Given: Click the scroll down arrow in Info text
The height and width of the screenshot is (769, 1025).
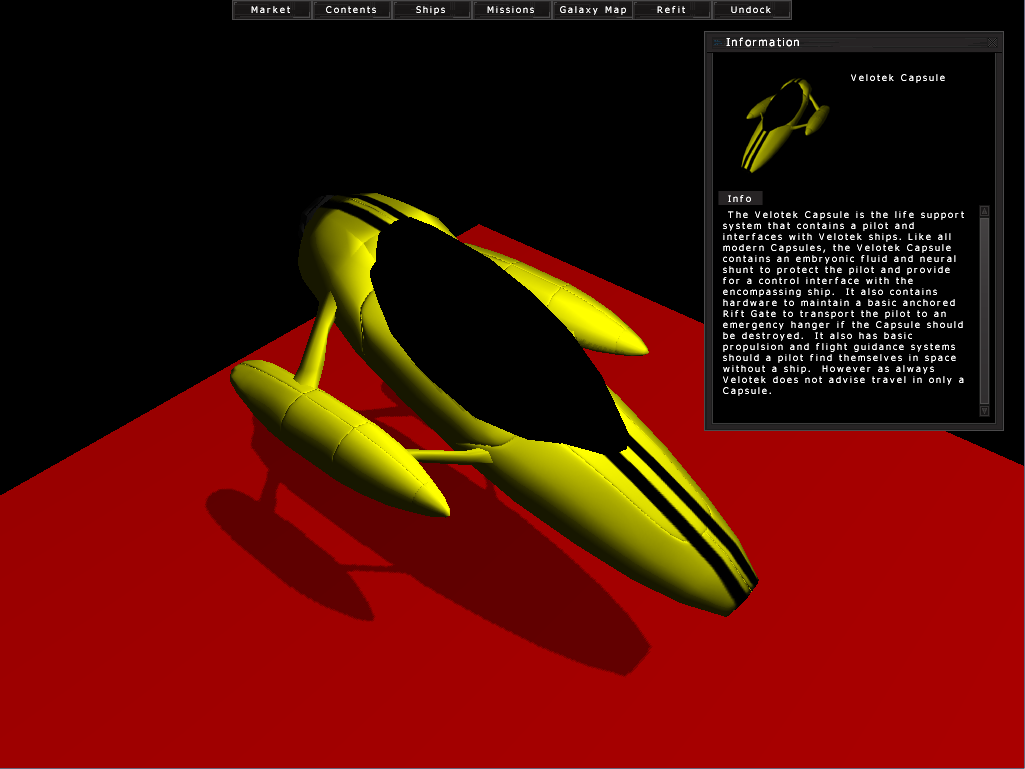Looking at the screenshot, I should [x=984, y=410].
